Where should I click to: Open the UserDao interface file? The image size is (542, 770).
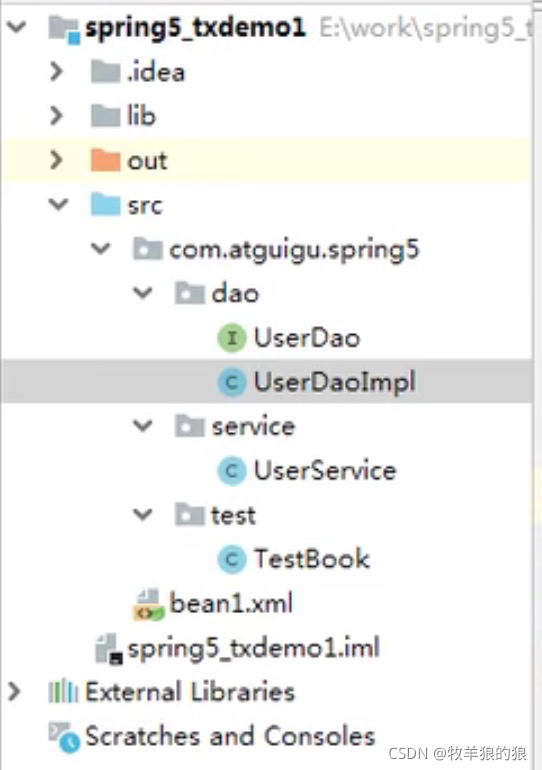click(307, 338)
